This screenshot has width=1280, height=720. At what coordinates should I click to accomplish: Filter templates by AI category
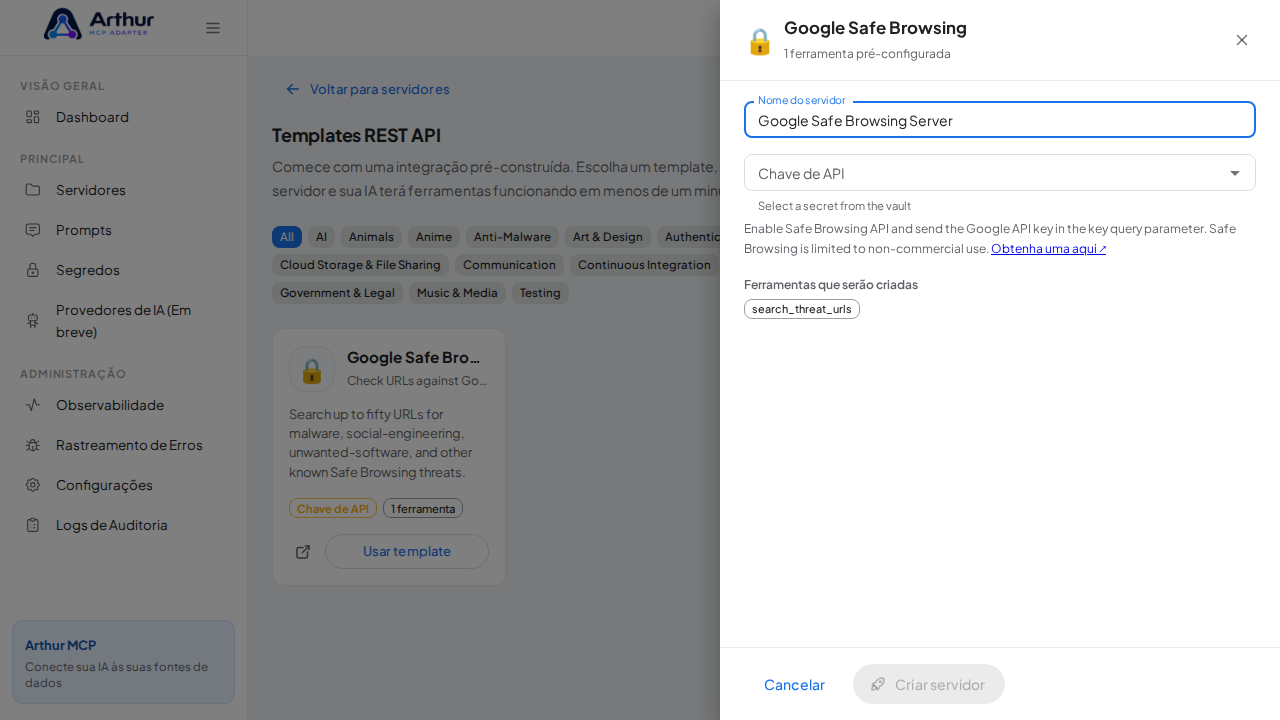pos(321,237)
